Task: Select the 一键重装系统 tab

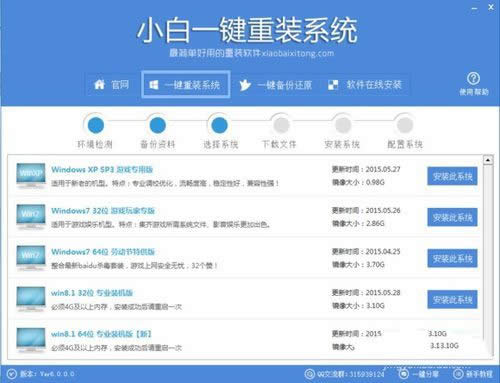Action: (x=186, y=85)
